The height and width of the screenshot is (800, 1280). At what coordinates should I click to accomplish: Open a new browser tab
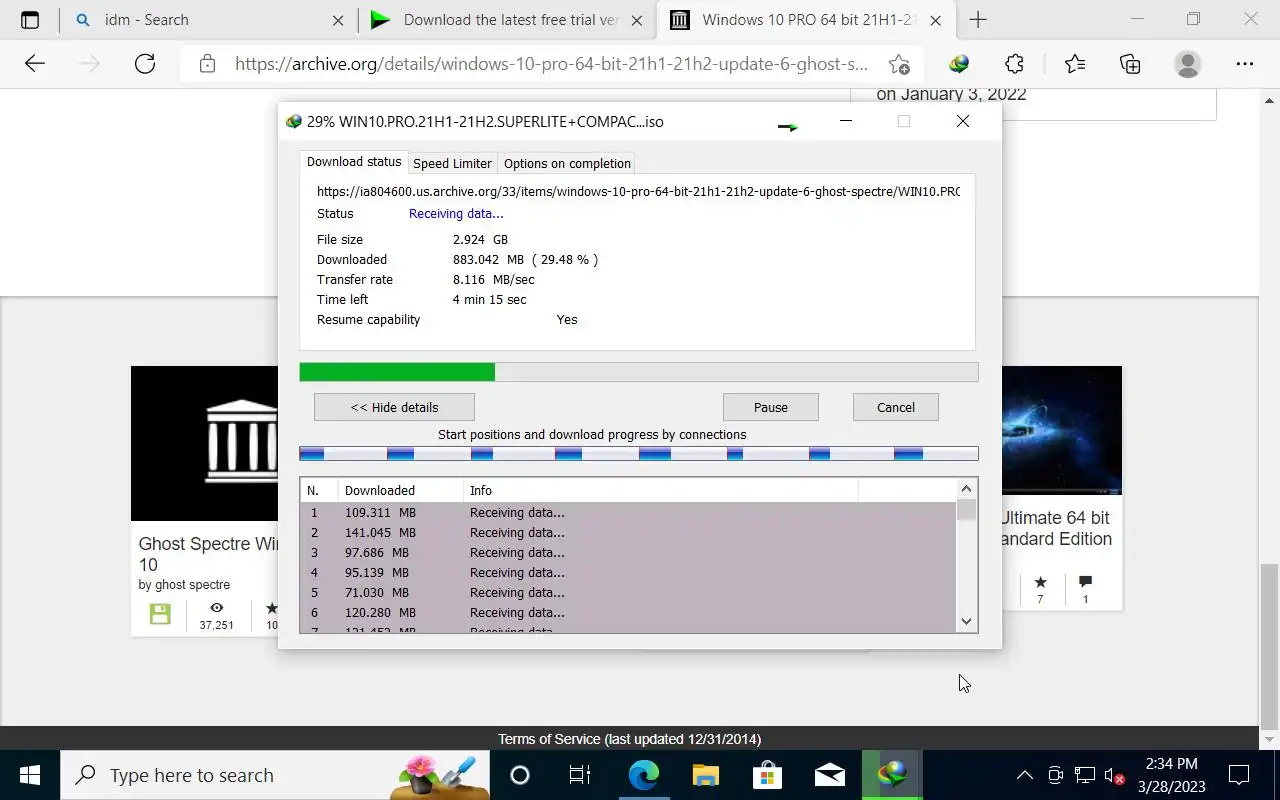tap(978, 20)
